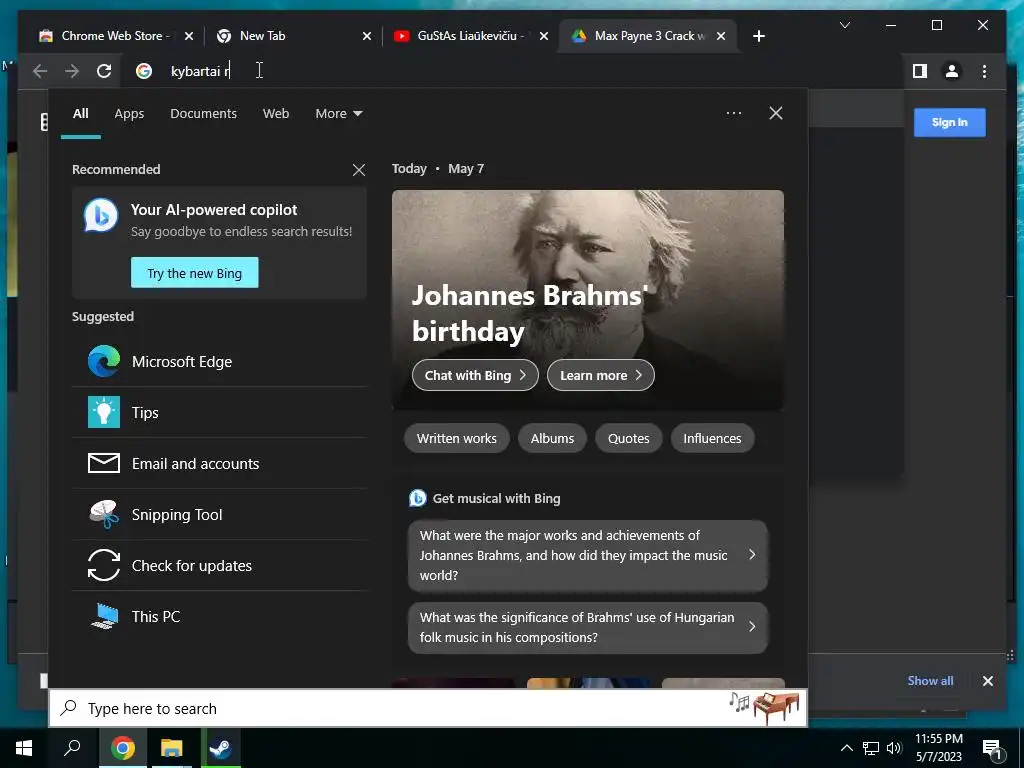Close the Max Payne 3 Crack tab
The width and height of the screenshot is (1024, 768).
[721, 36]
